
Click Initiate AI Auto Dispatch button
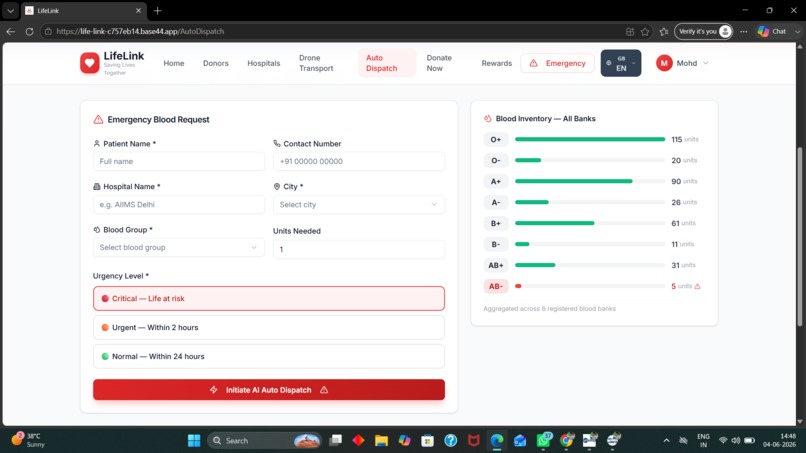point(269,390)
